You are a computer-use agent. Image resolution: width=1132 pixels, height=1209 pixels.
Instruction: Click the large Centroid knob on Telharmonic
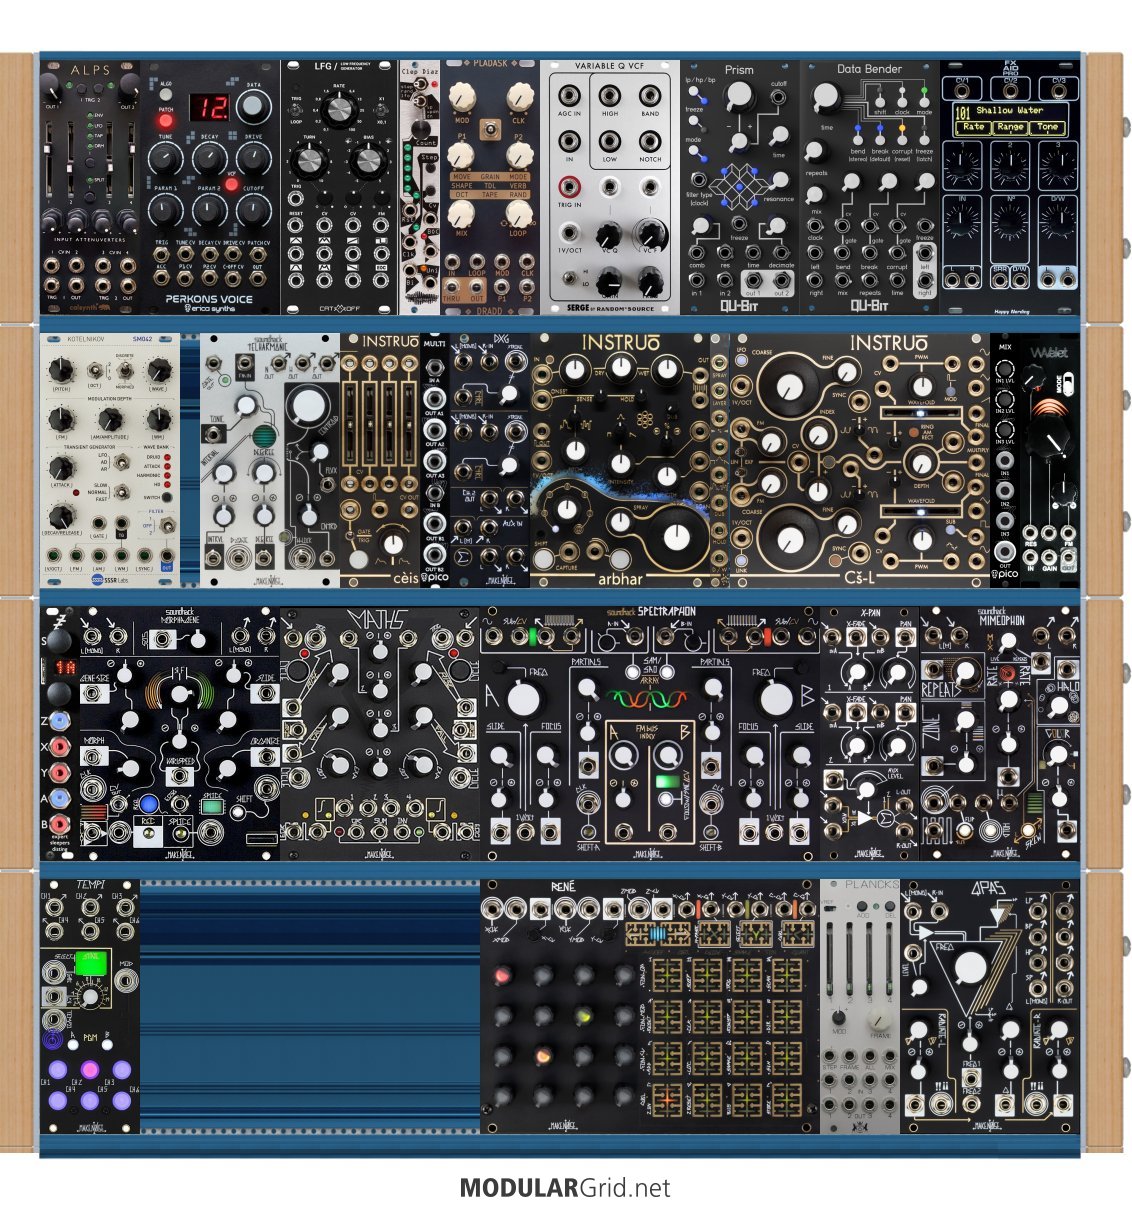point(310,407)
